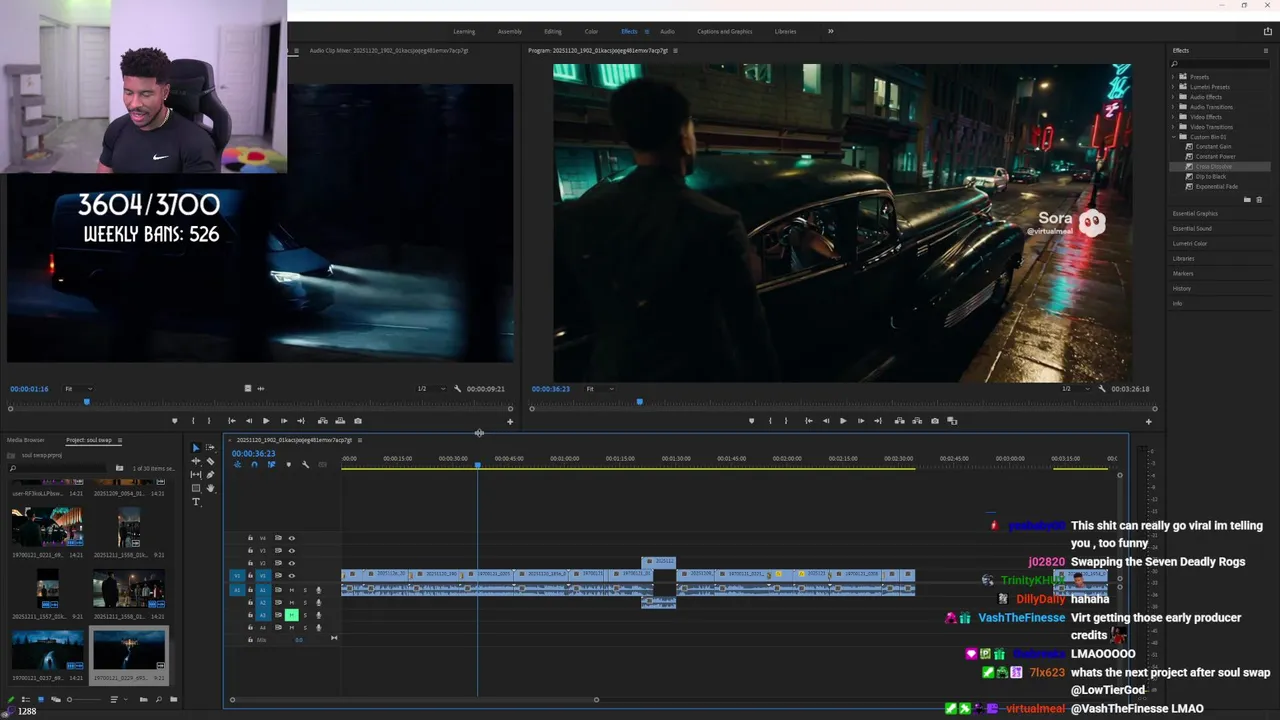Click Insert in the Source monitor
This screenshot has width=1280, height=720.
point(322,421)
